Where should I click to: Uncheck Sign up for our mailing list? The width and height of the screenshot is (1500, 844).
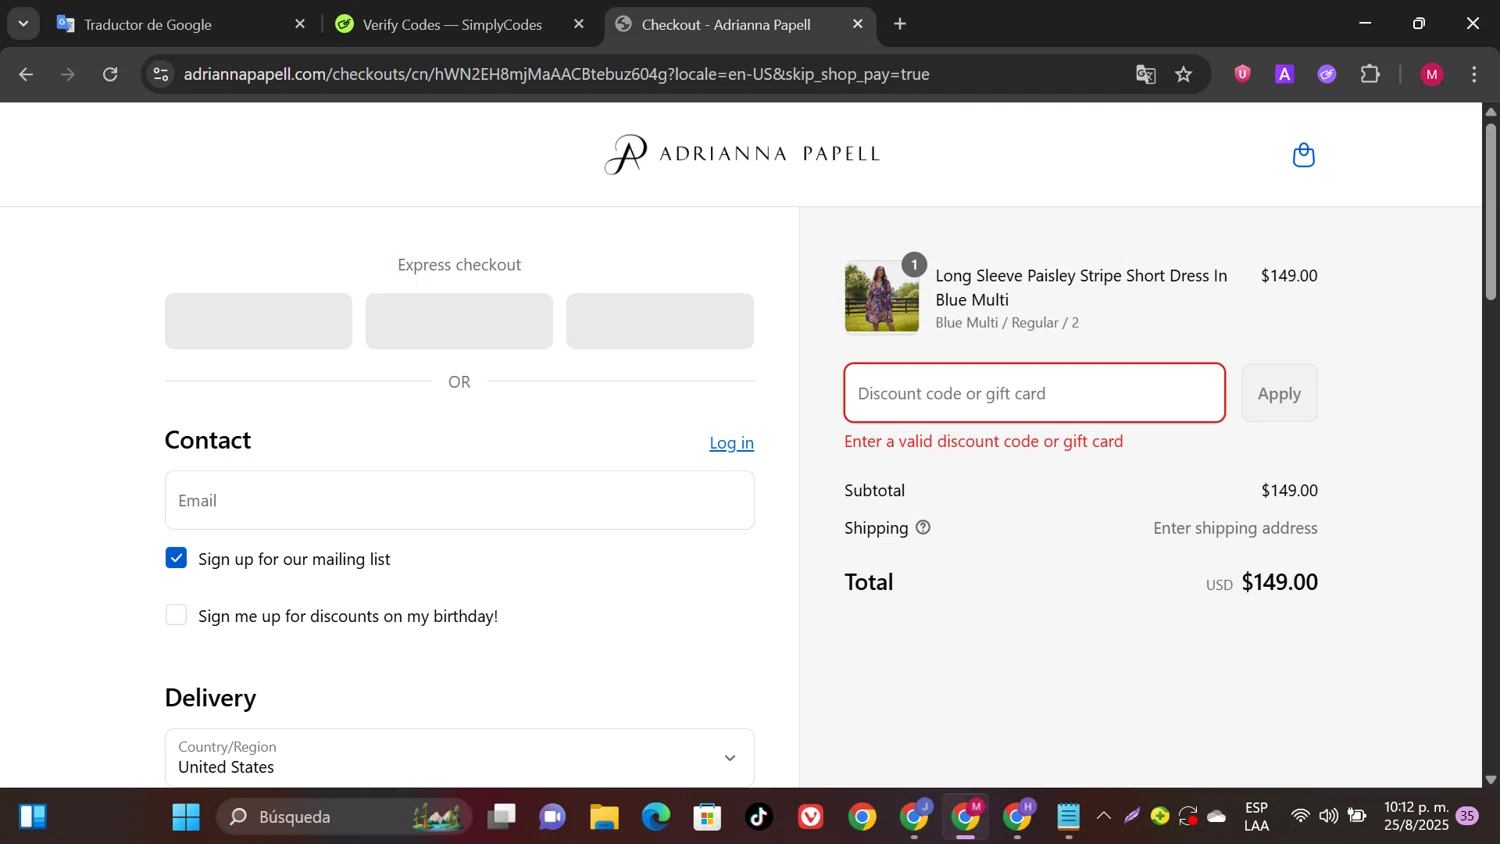pos(176,558)
